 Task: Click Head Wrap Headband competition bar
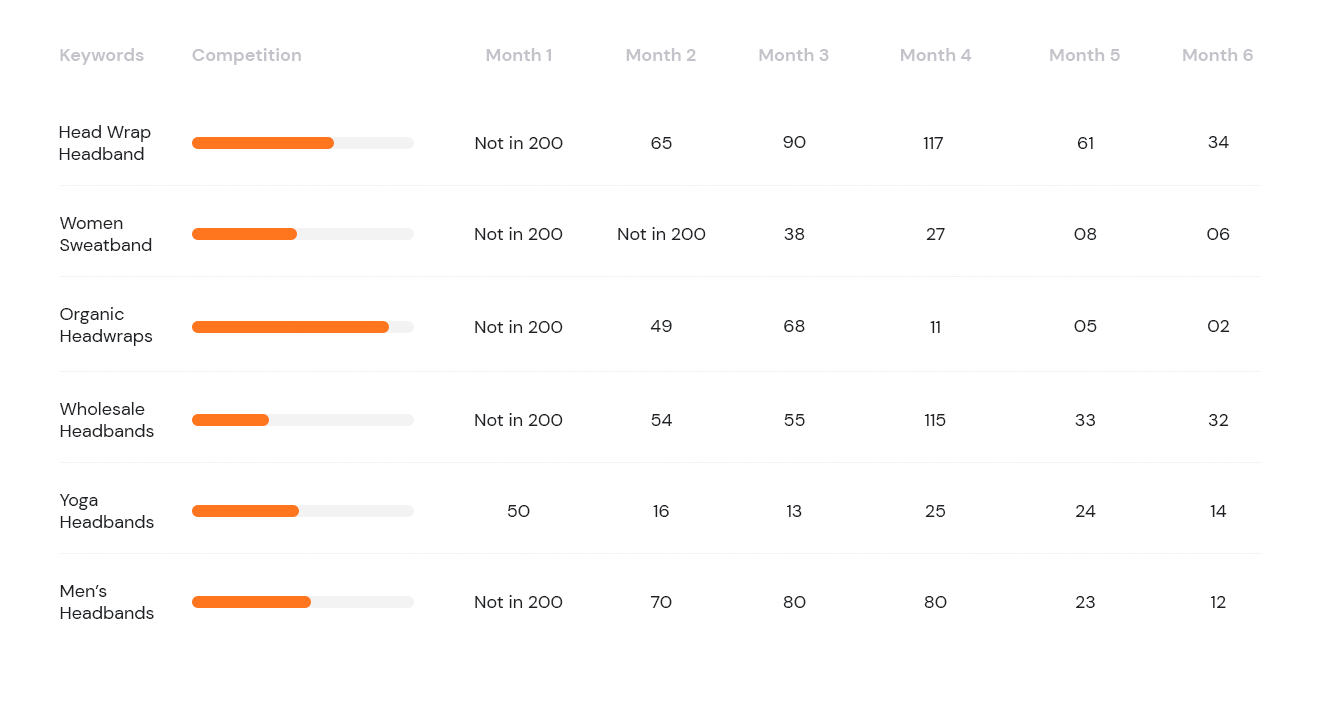[303, 143]
